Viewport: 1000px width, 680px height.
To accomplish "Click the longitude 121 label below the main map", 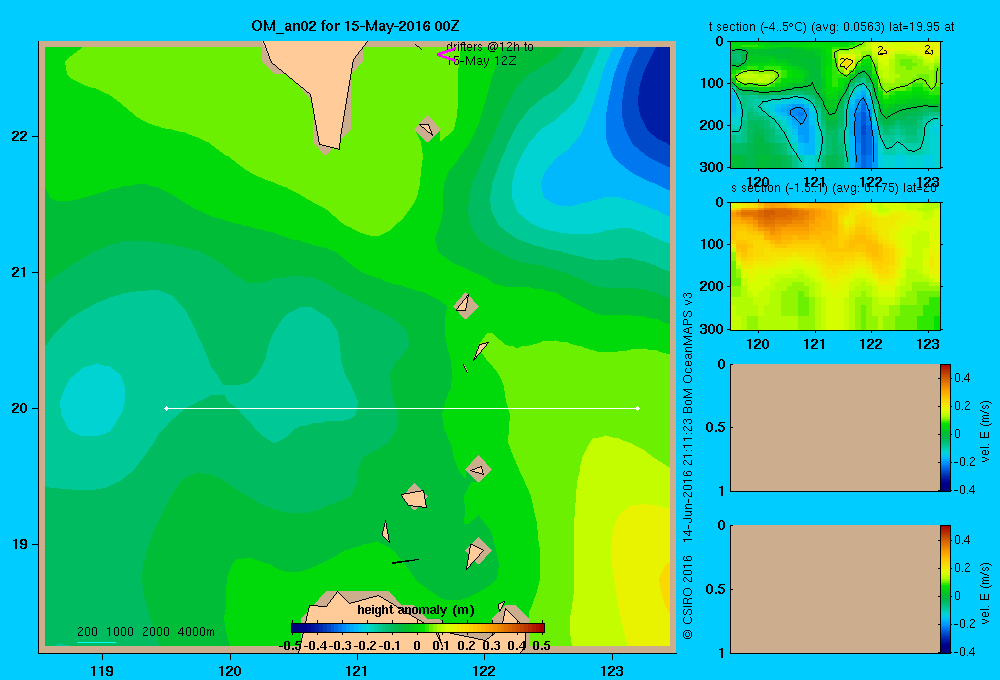I will (357, 670).
